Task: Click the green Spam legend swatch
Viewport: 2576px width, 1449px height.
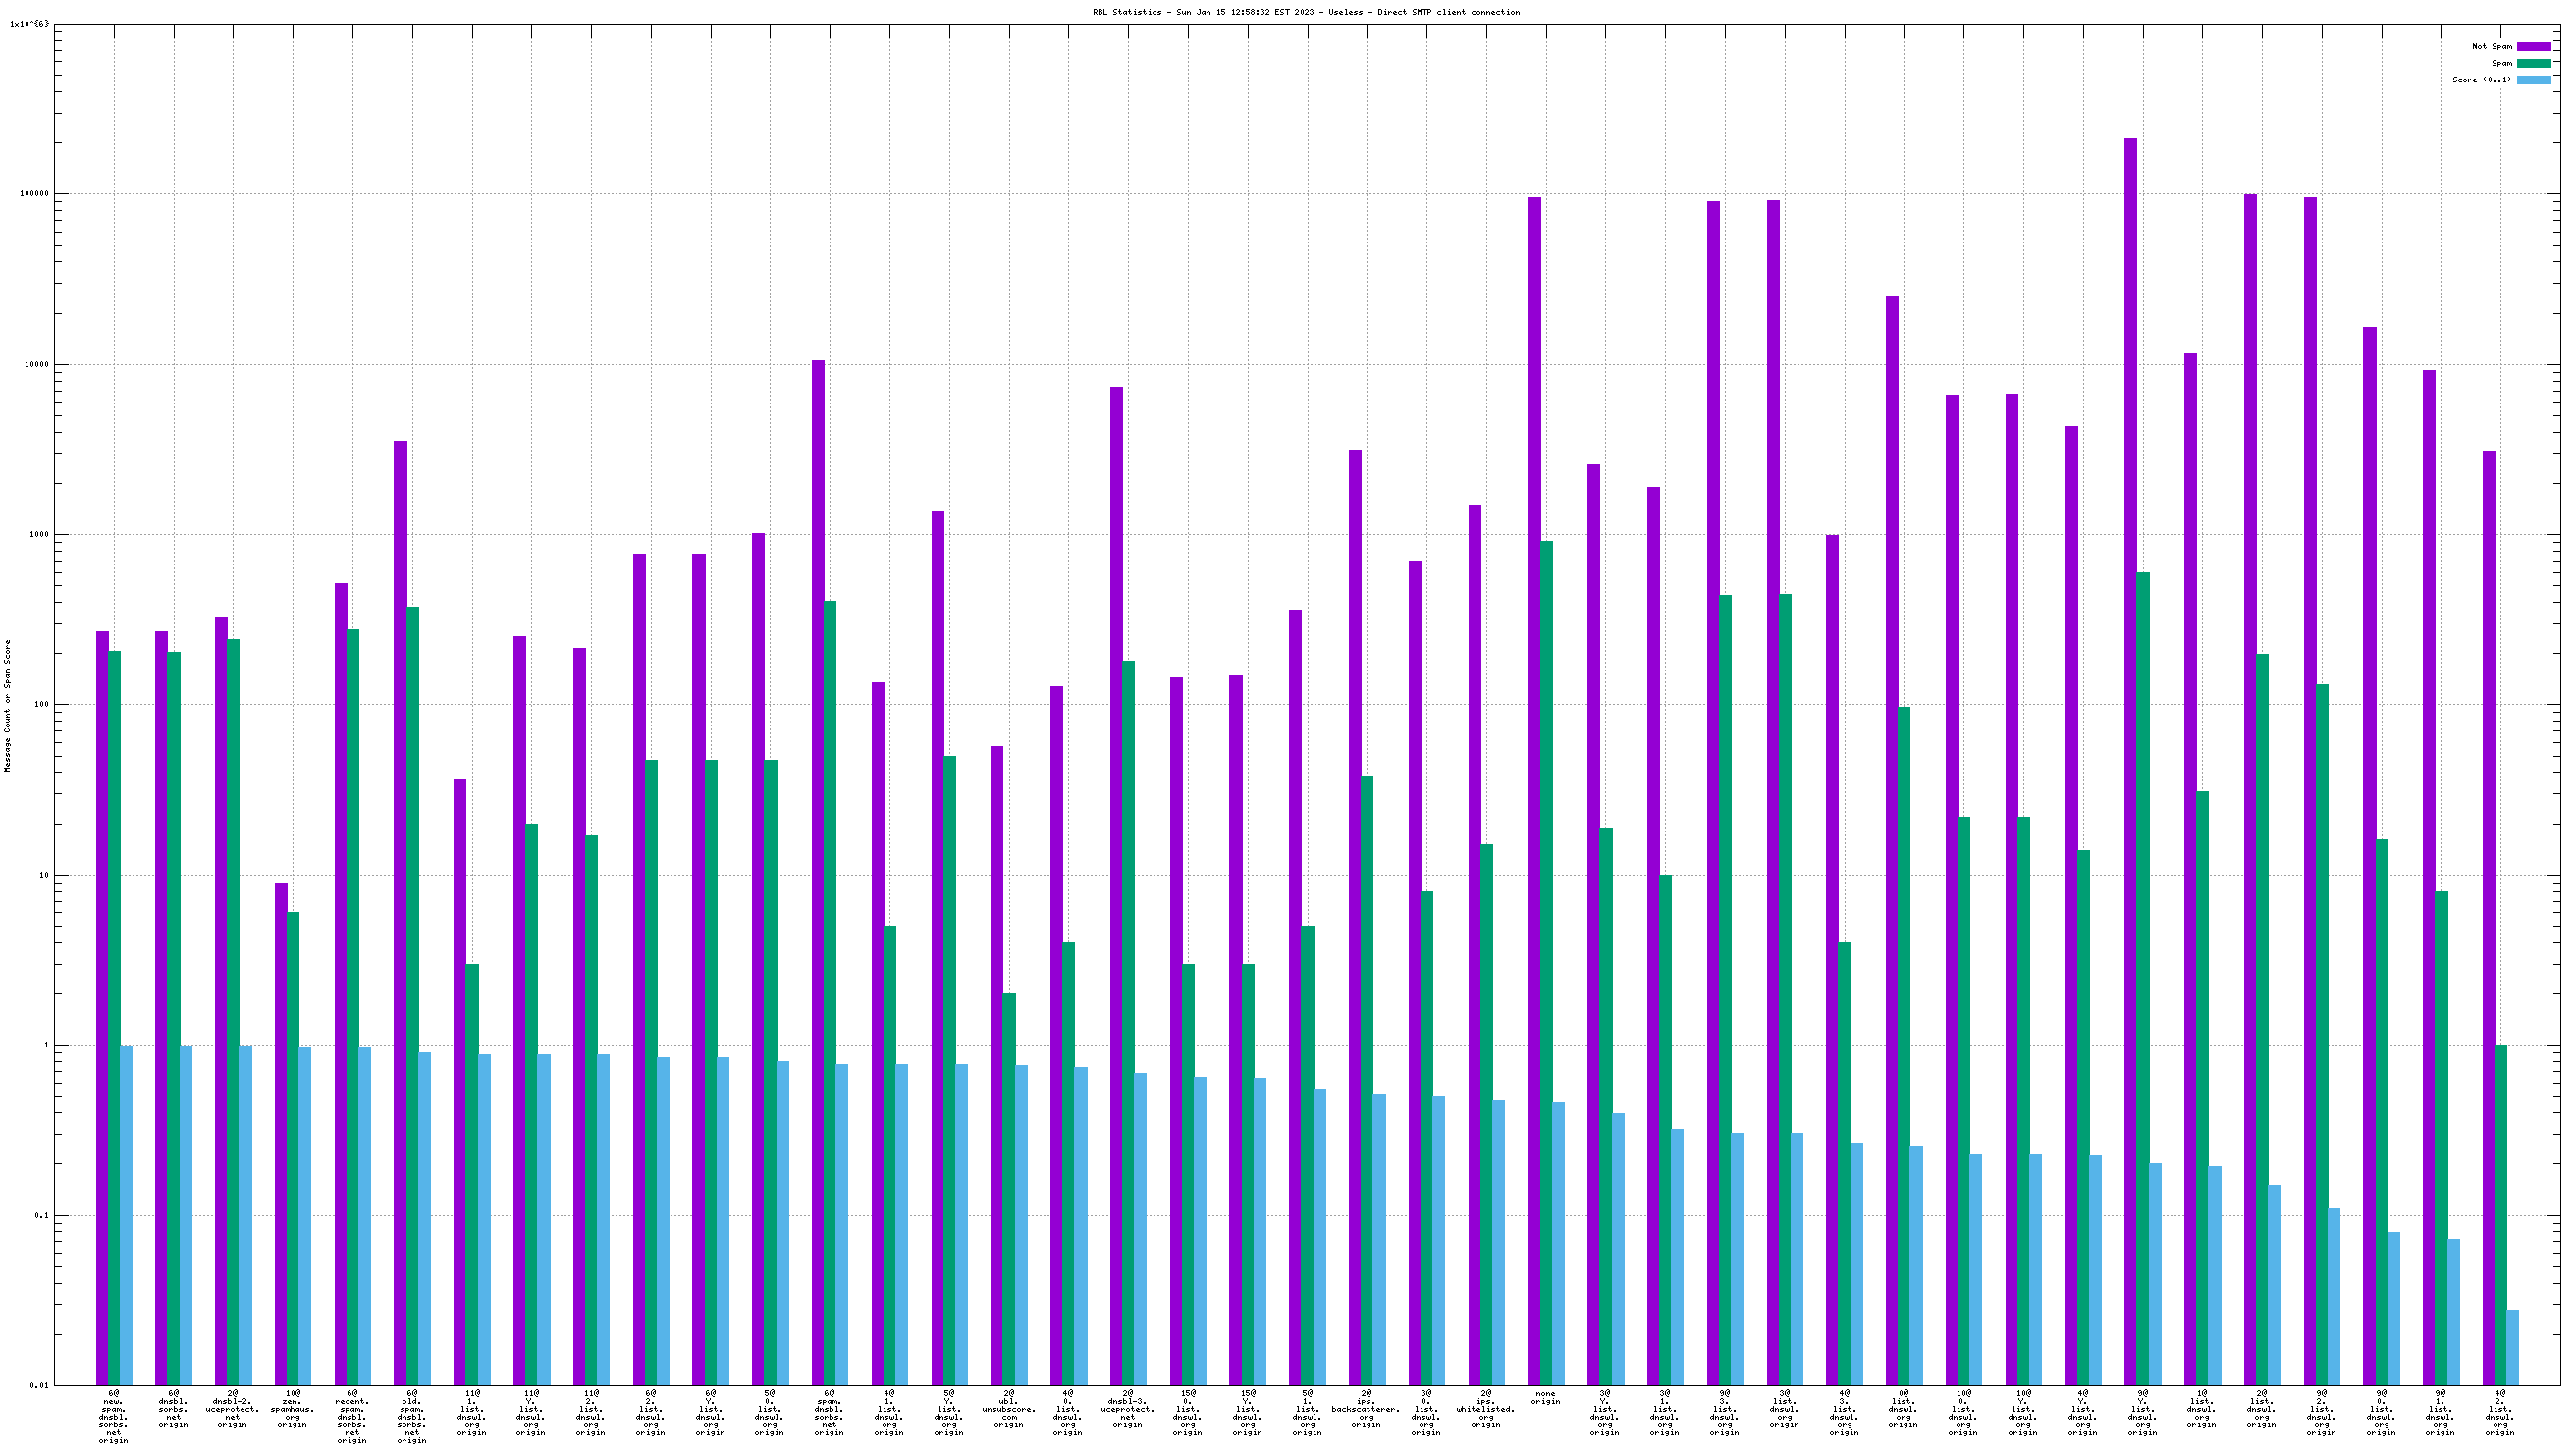Action: coord(2533,63)
